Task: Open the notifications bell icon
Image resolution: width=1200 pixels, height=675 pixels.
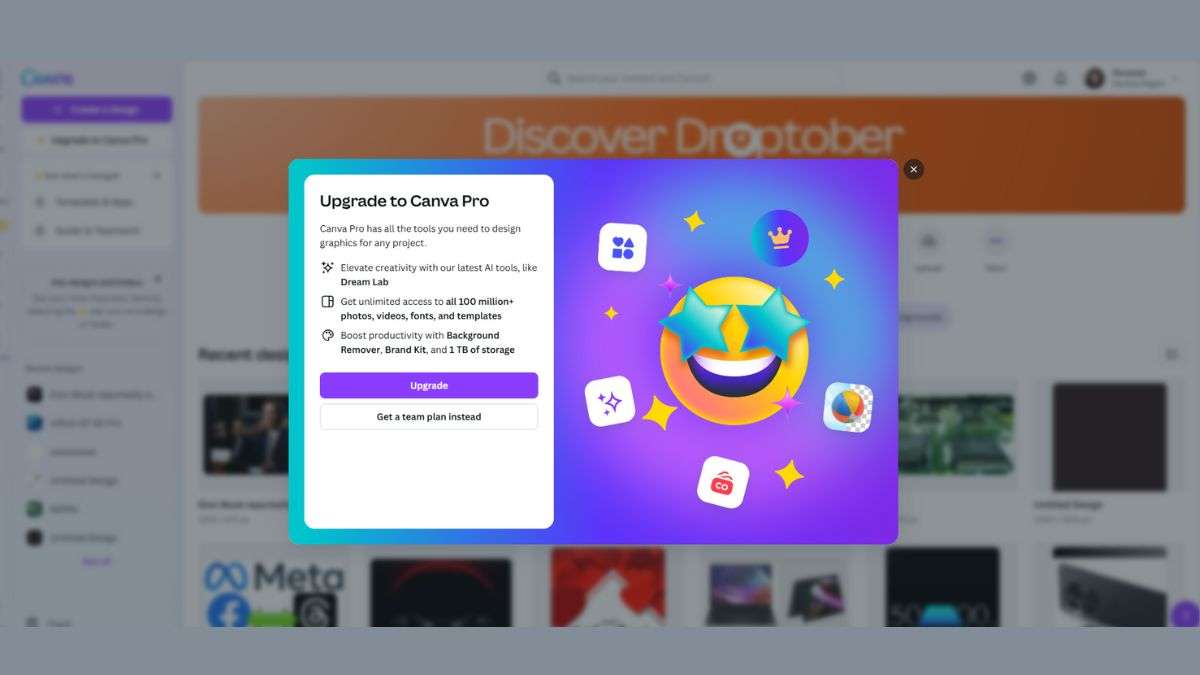Action: click(x=1061, y=78)
